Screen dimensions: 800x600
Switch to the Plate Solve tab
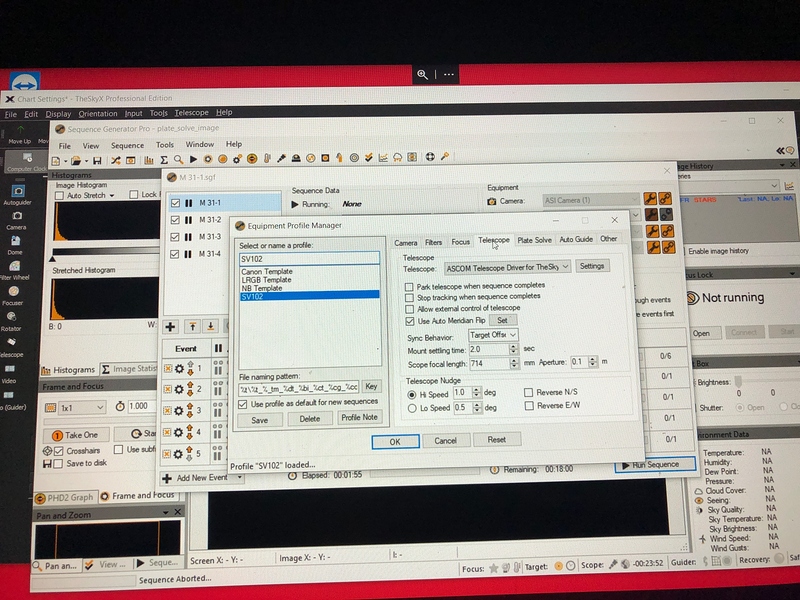(534, 240)
